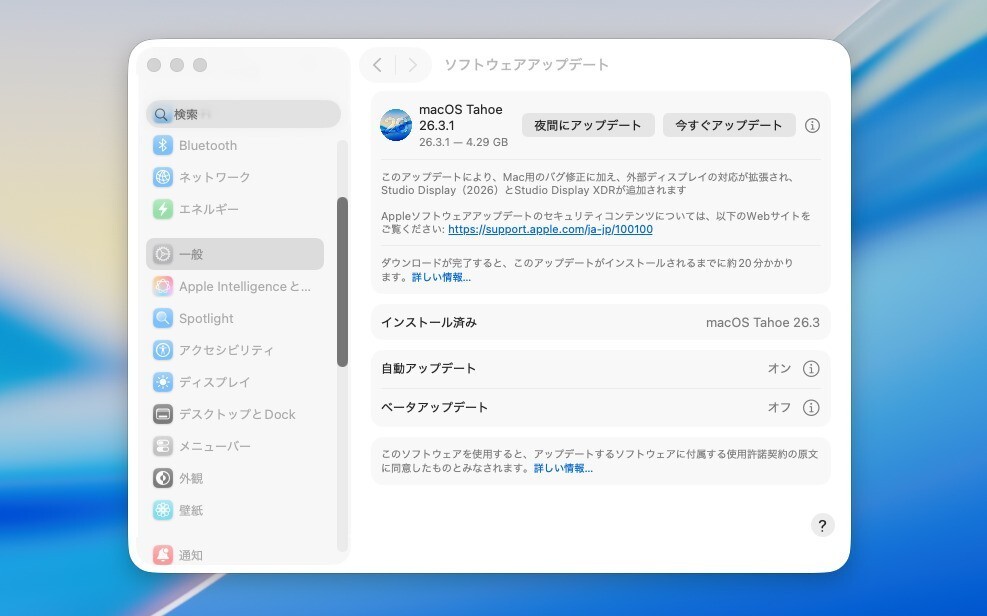Click the Bluetooth icon in sidebar
Viewport: 987px width, 616px height.
[163, 146]
